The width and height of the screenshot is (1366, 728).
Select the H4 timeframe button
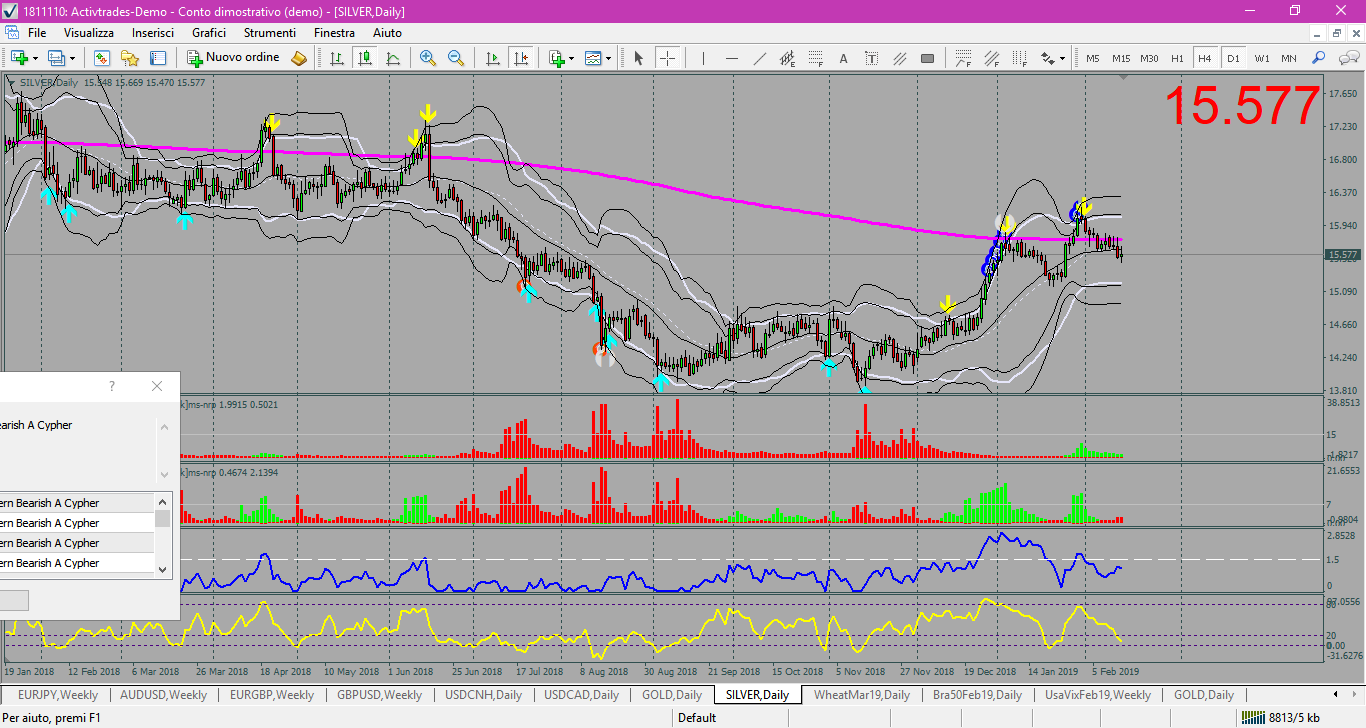[1205, 58]
